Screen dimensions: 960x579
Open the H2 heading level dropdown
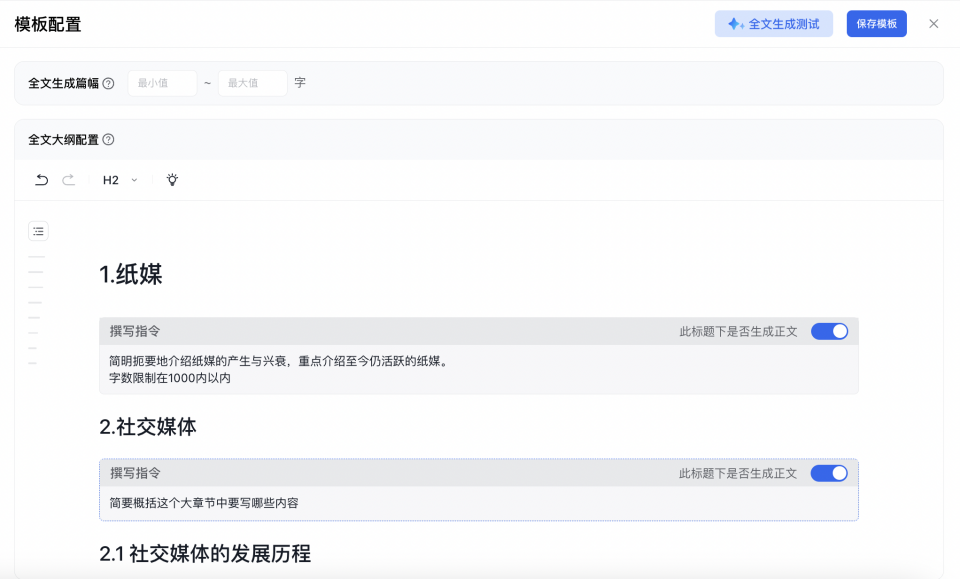pos(120,180)
